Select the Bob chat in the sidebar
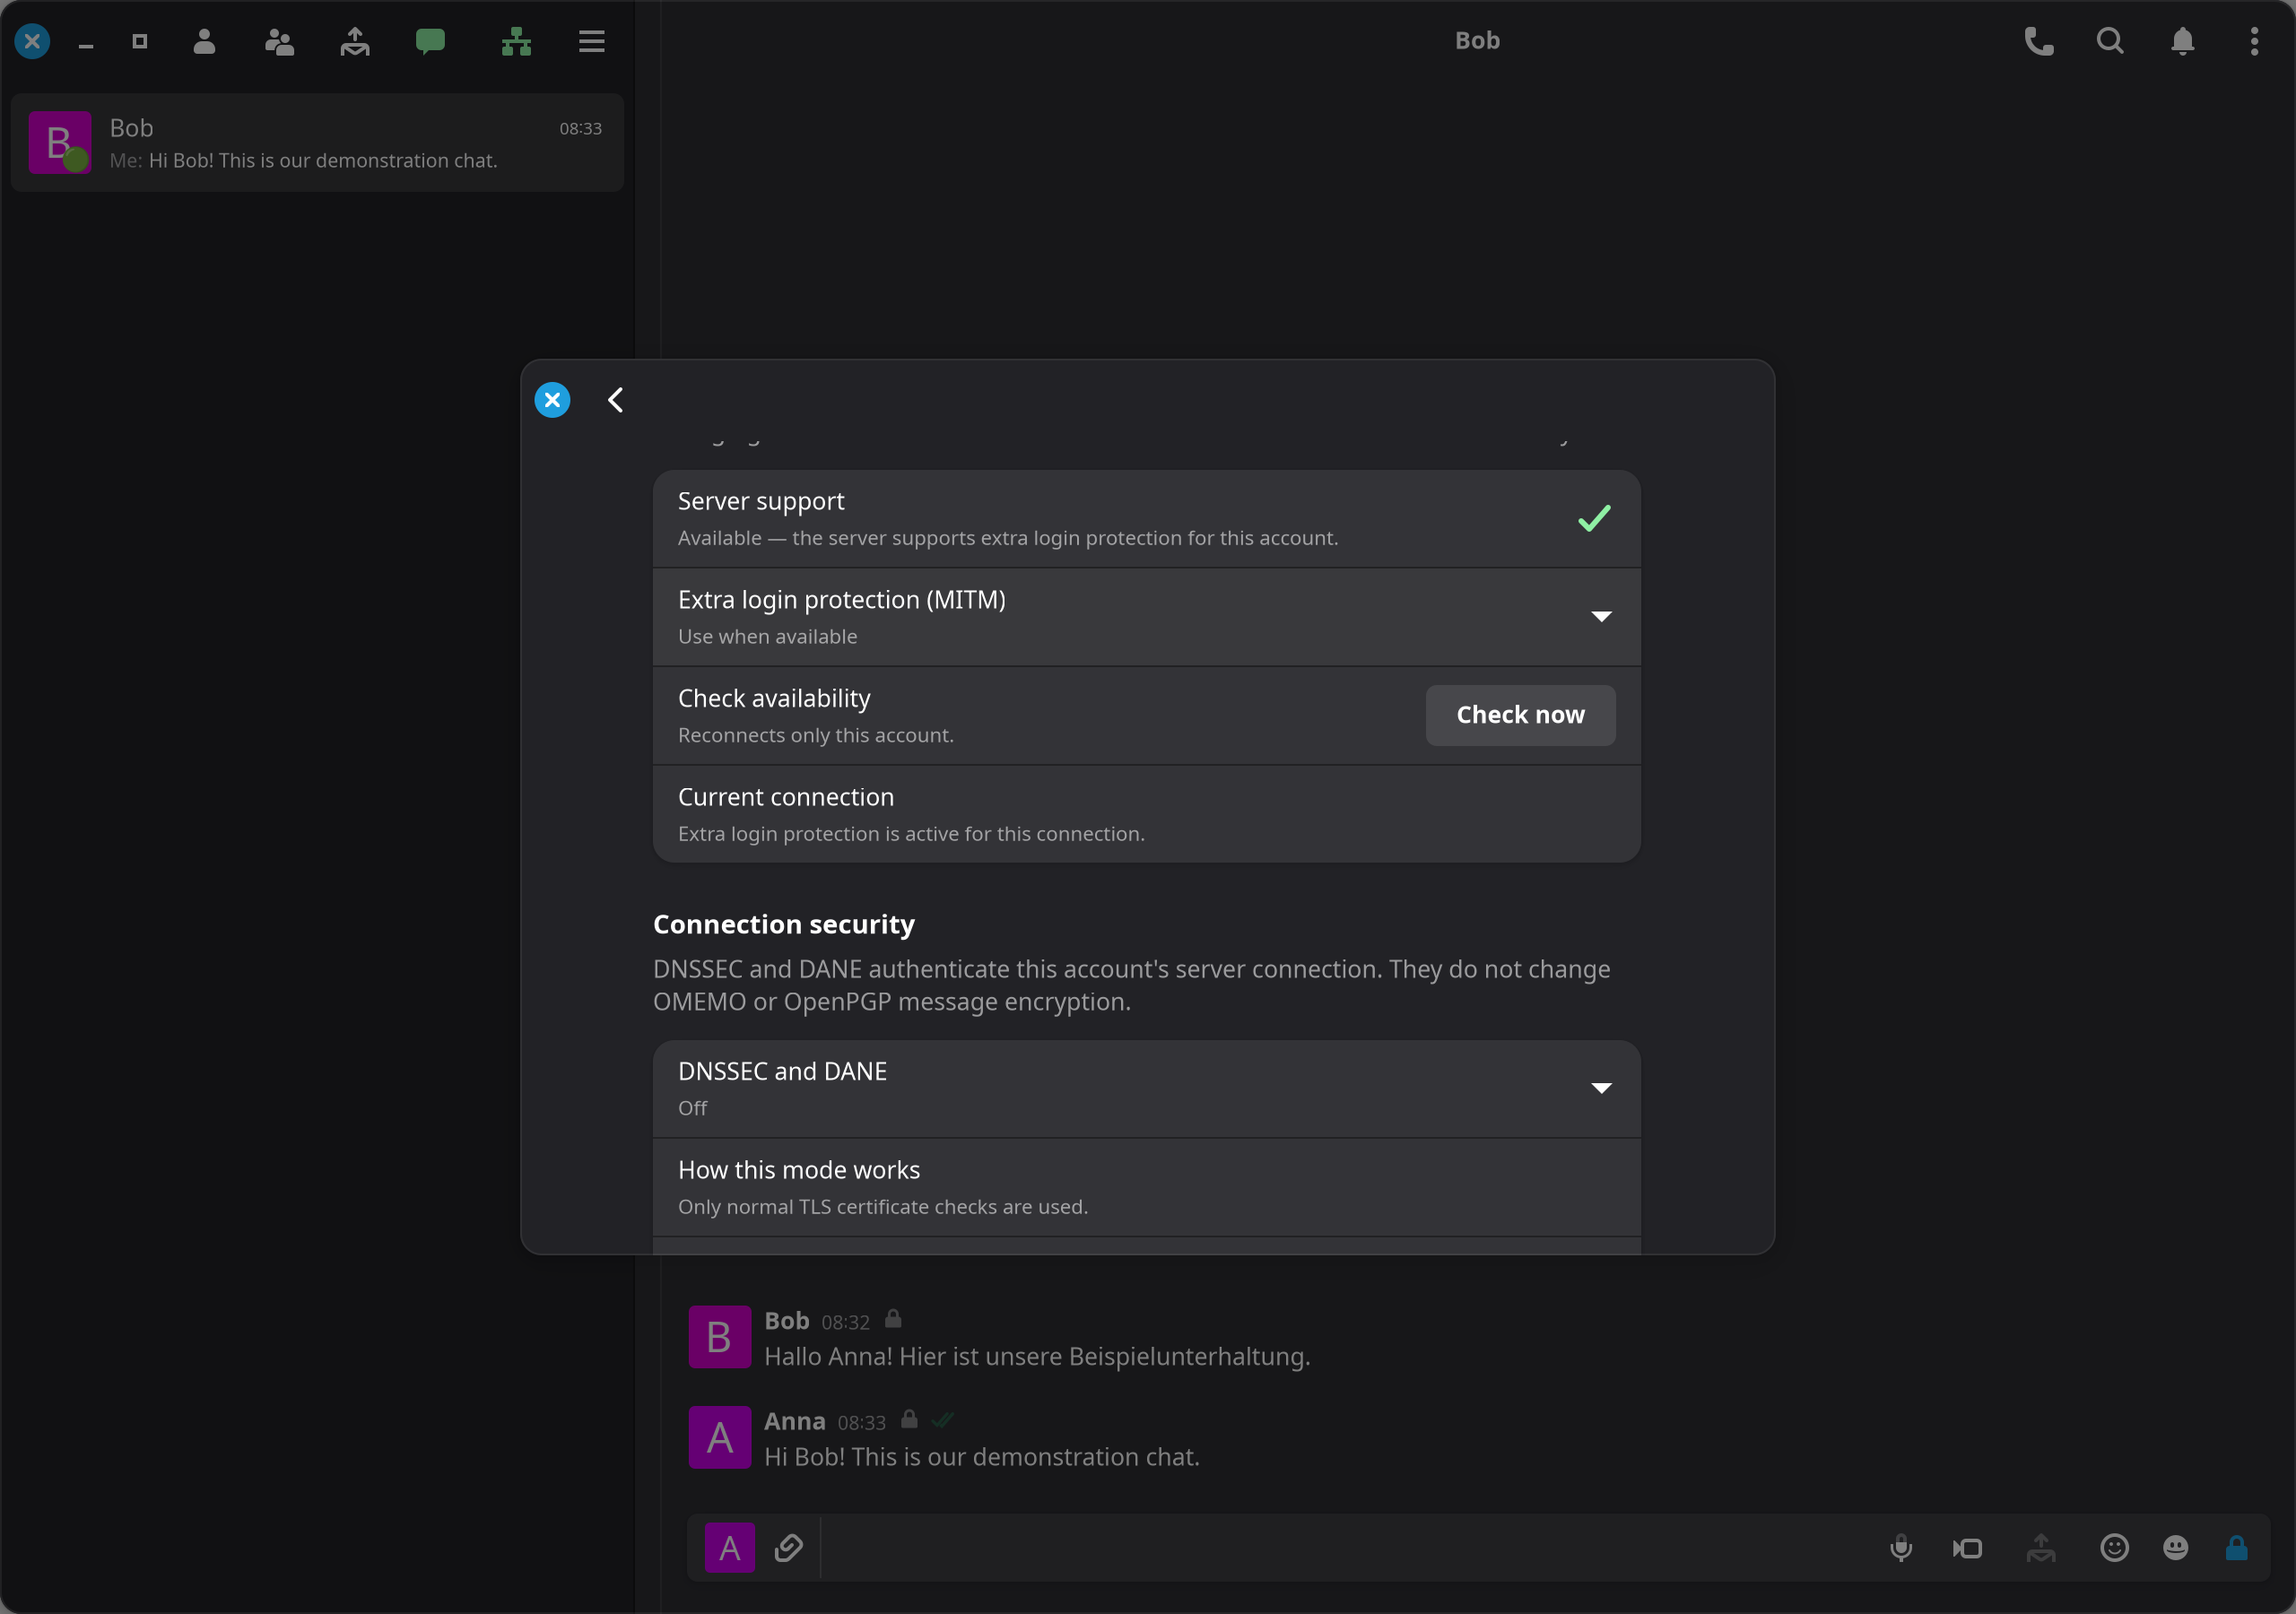Image resolution: width=2296 pixels, height=1614 pixels. click(317, 143)
